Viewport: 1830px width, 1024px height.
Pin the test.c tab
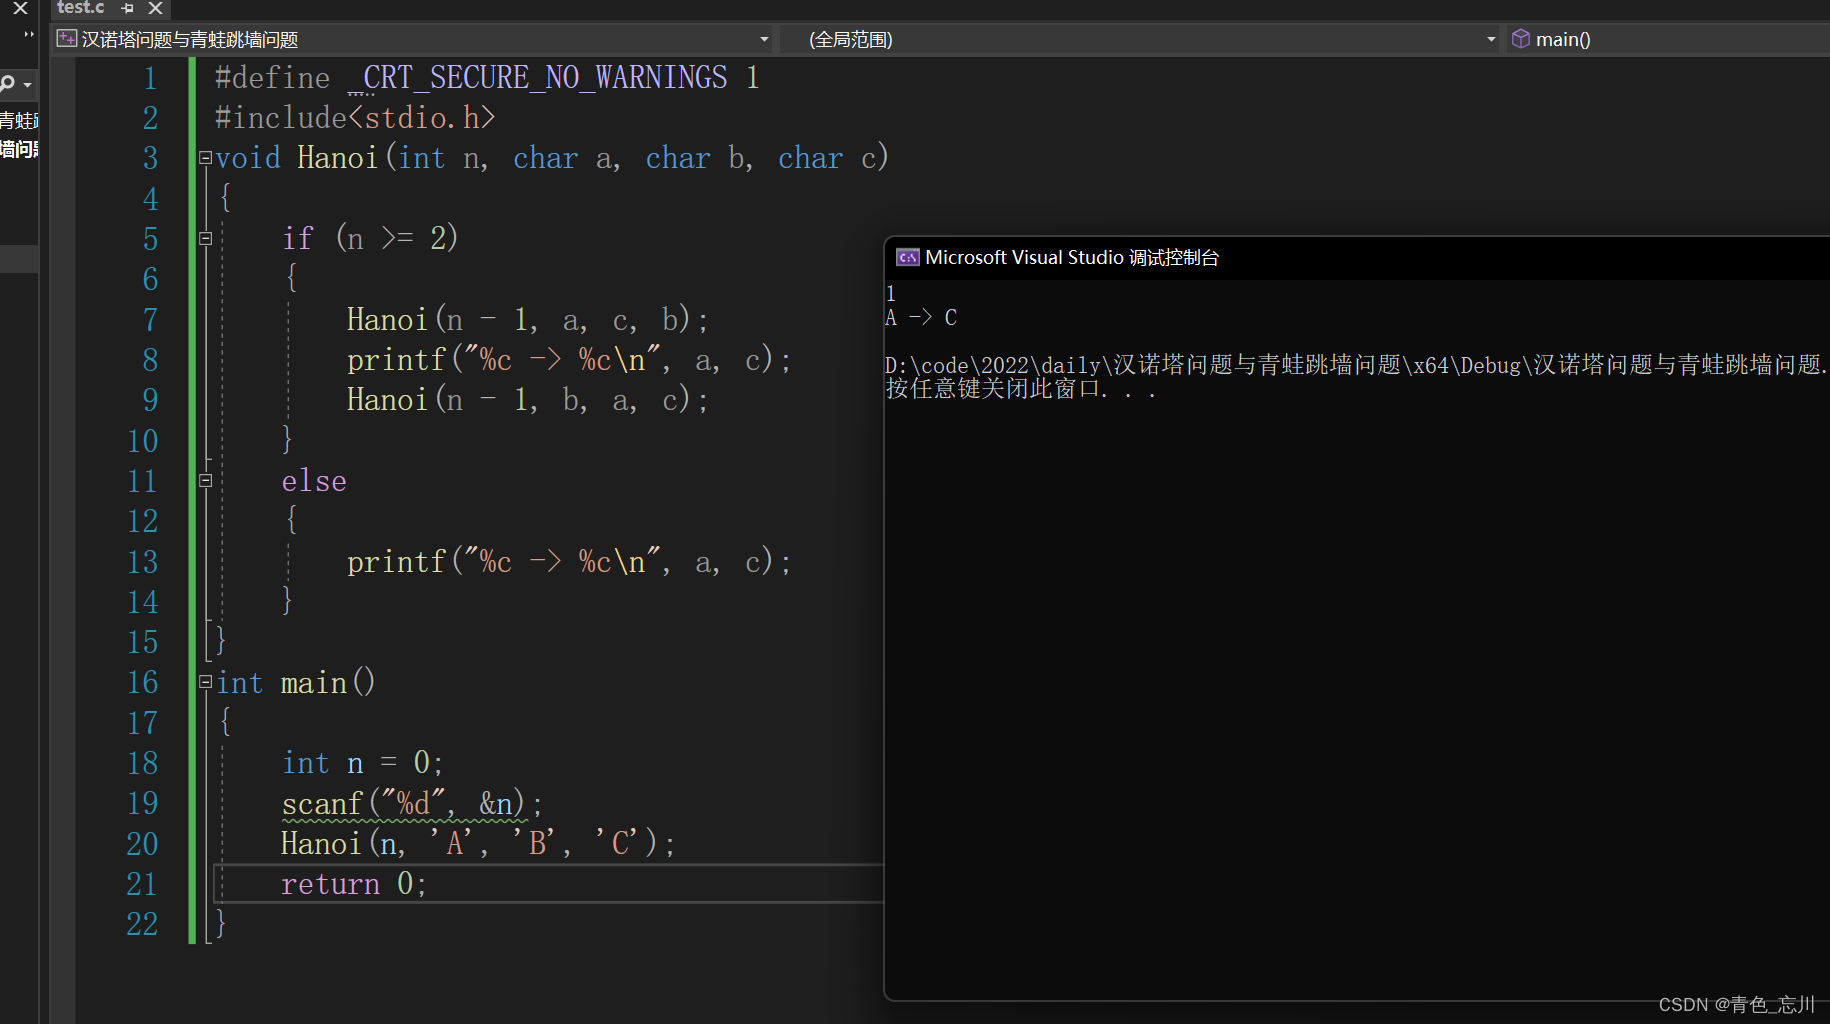point(128,8)
